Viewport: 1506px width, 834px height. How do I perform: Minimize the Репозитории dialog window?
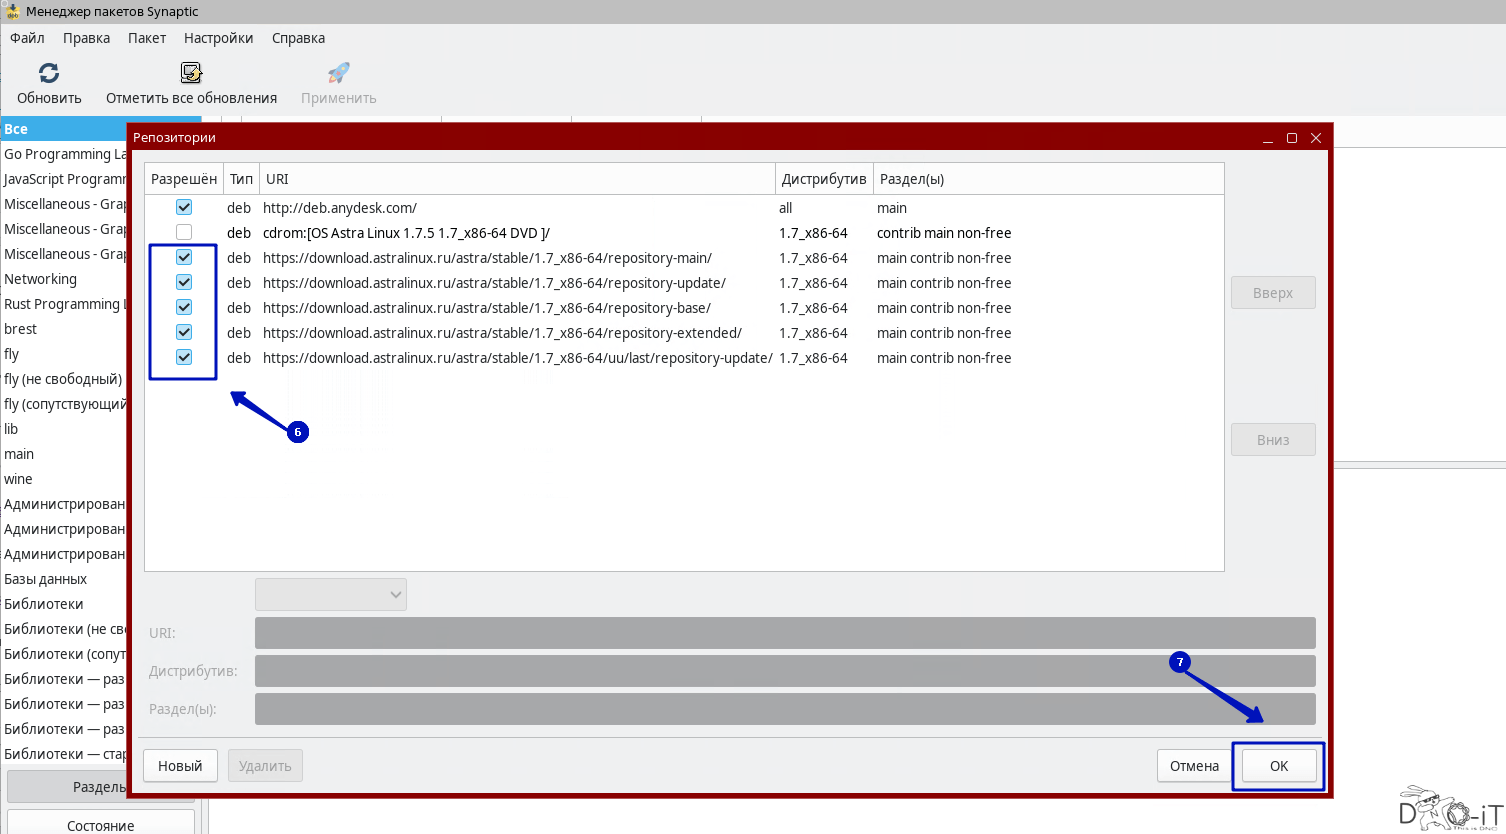coord(1268,138)
